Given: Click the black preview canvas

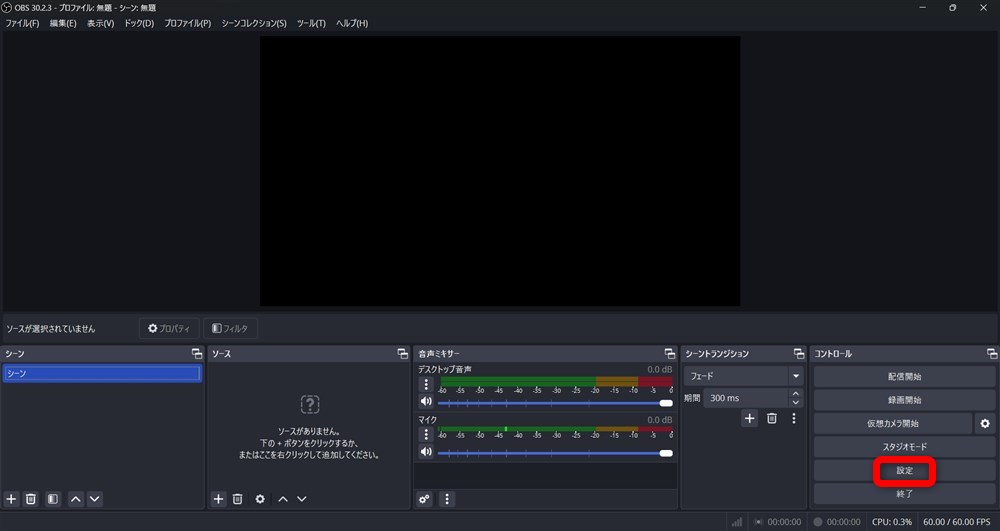Looking at the screenshot, I should [500, 171].
